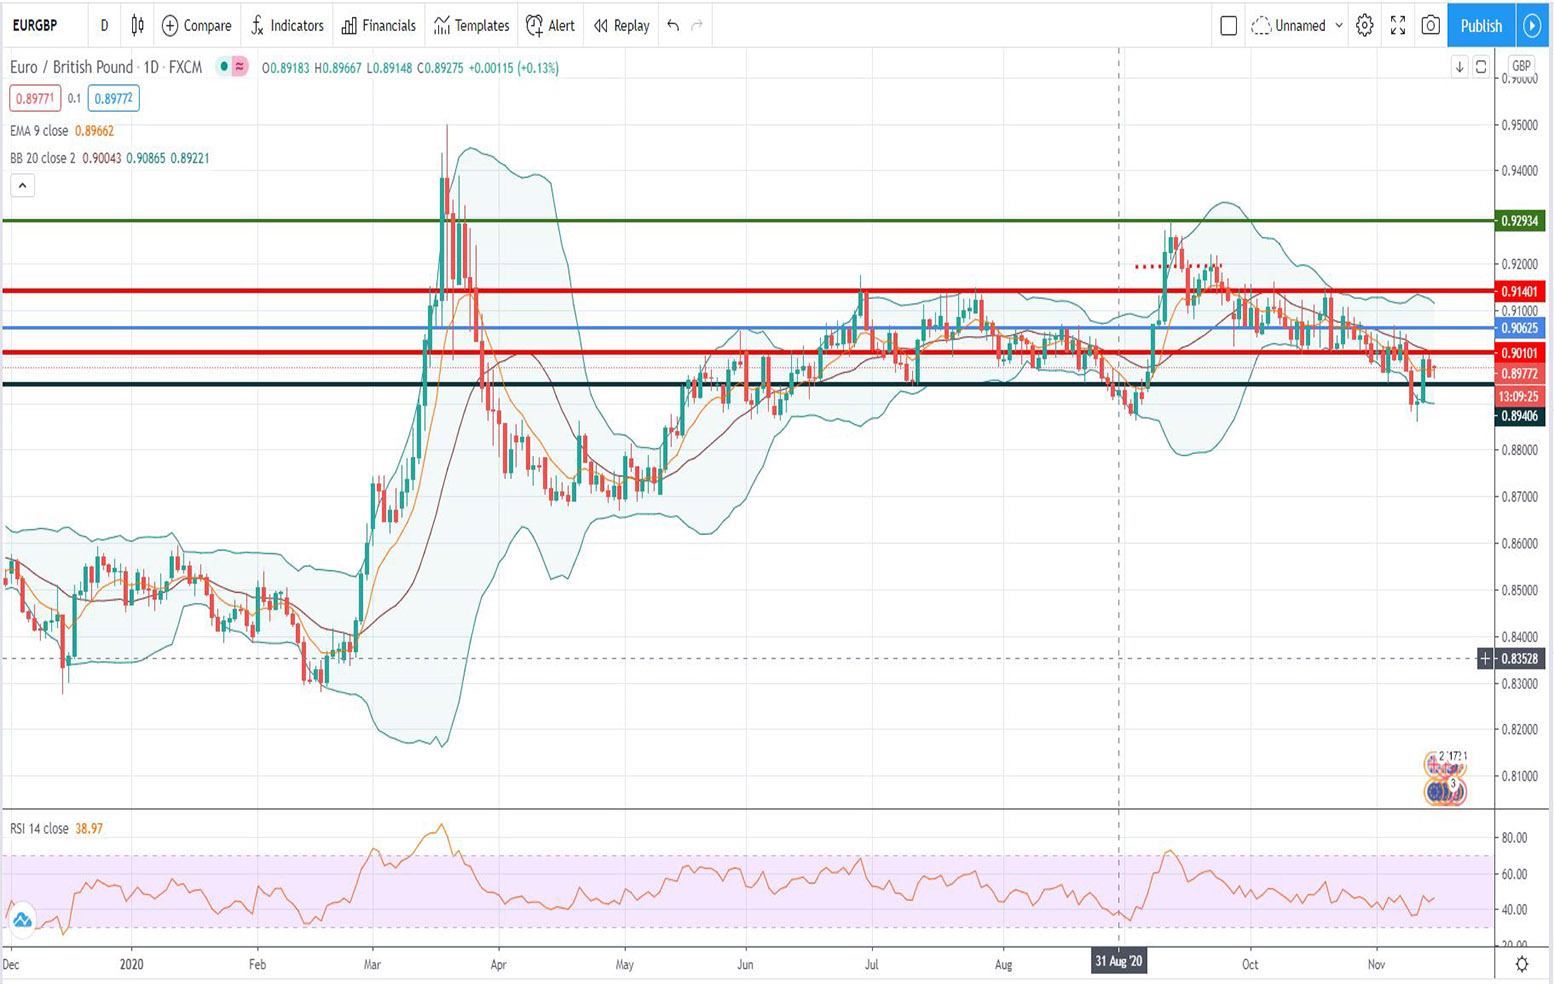Image resolution: width=1554 pixels, height=984 pixels.
Task: Take a chart snapshot with the camera icon
Action: click(x=1430, y=26)
